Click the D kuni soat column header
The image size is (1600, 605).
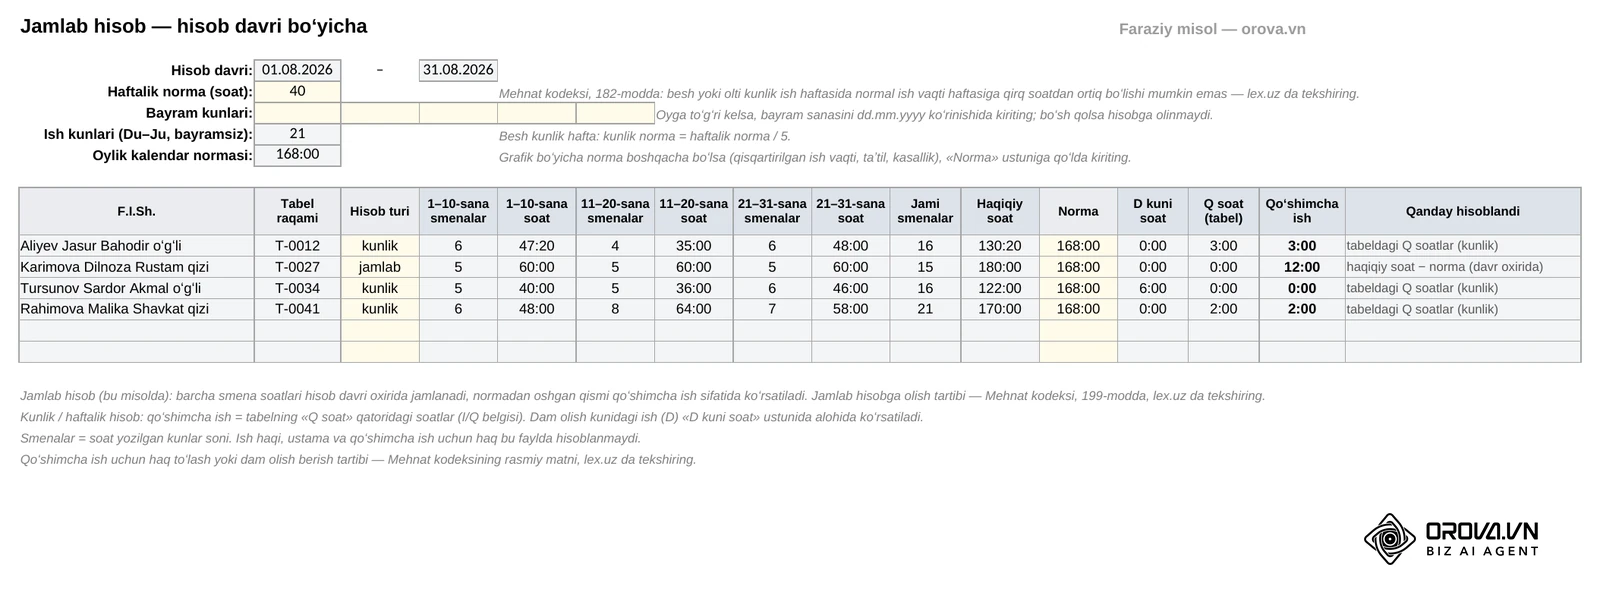(x=1153, y=211)
